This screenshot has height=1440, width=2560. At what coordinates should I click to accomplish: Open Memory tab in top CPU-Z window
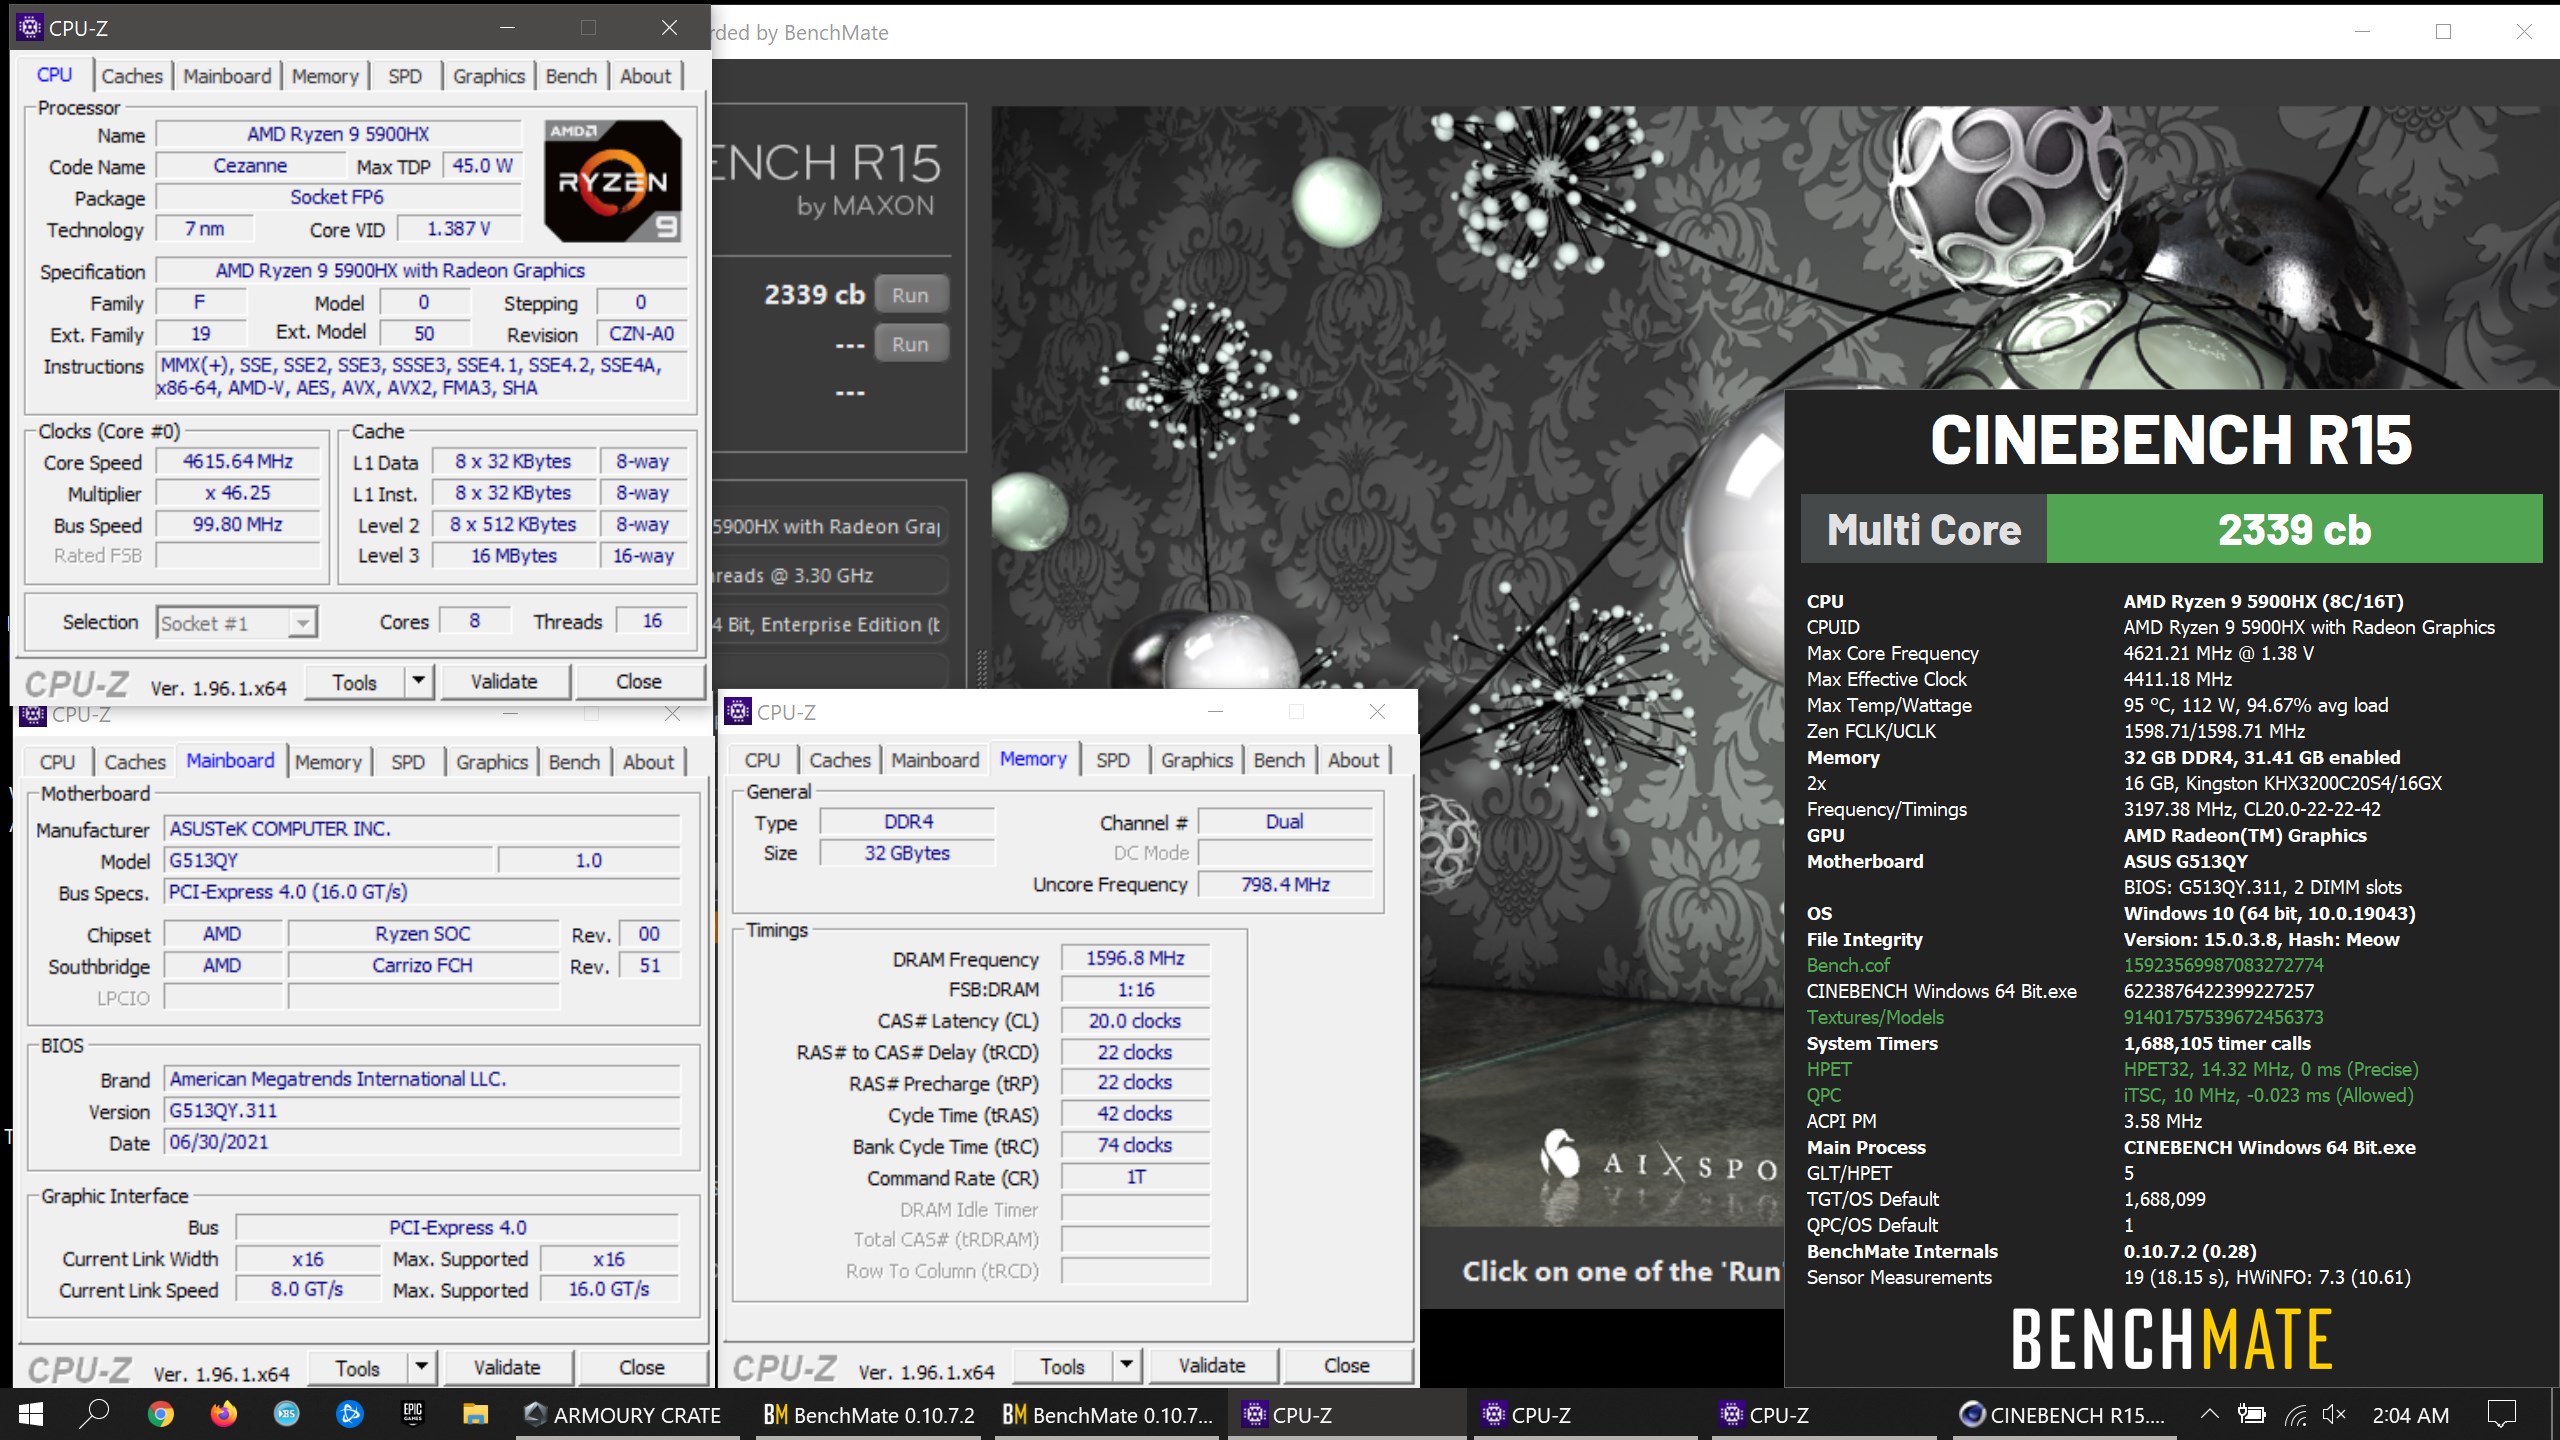pyautogui.click(x=325, y=76)
